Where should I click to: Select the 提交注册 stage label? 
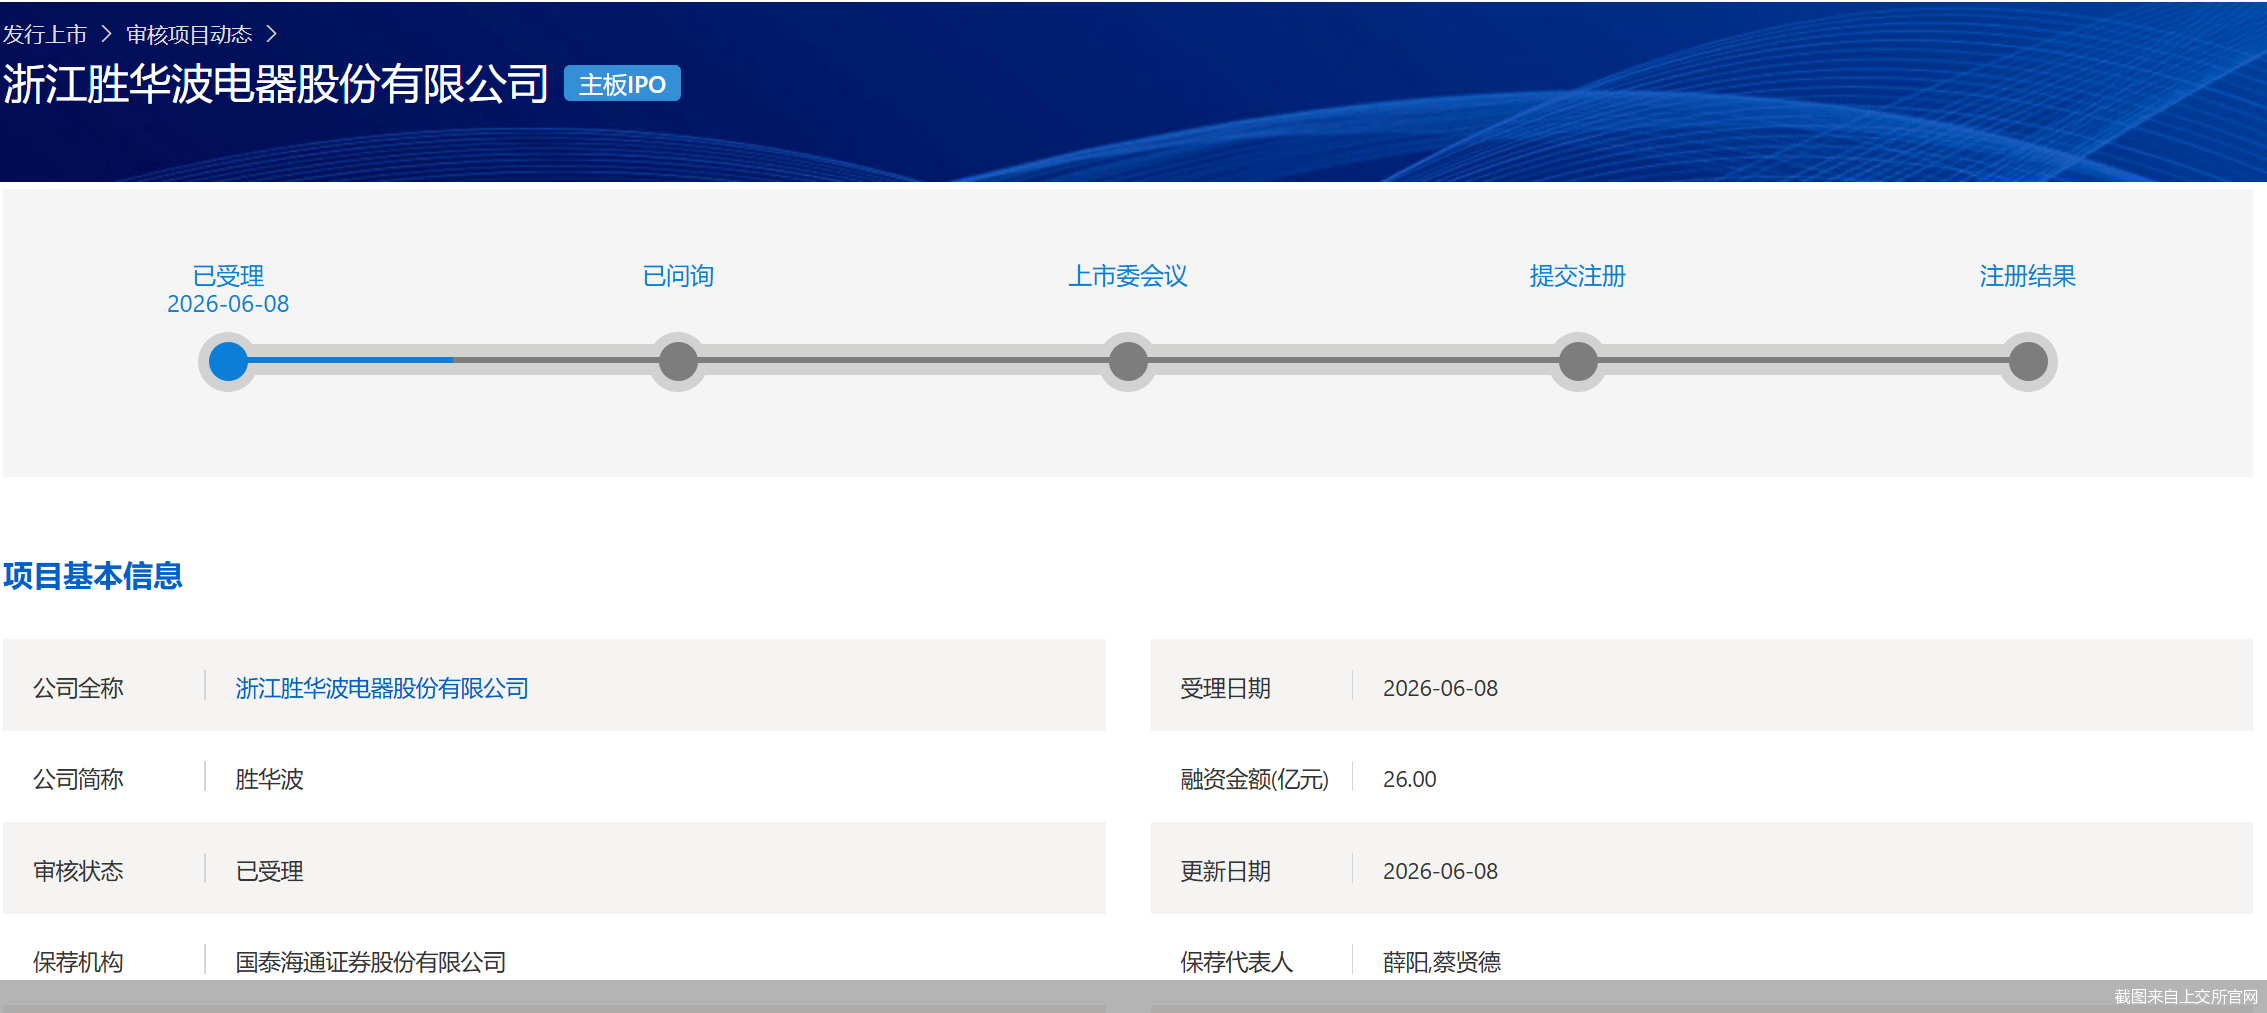pyautogui.click(x=1578, y=276)
